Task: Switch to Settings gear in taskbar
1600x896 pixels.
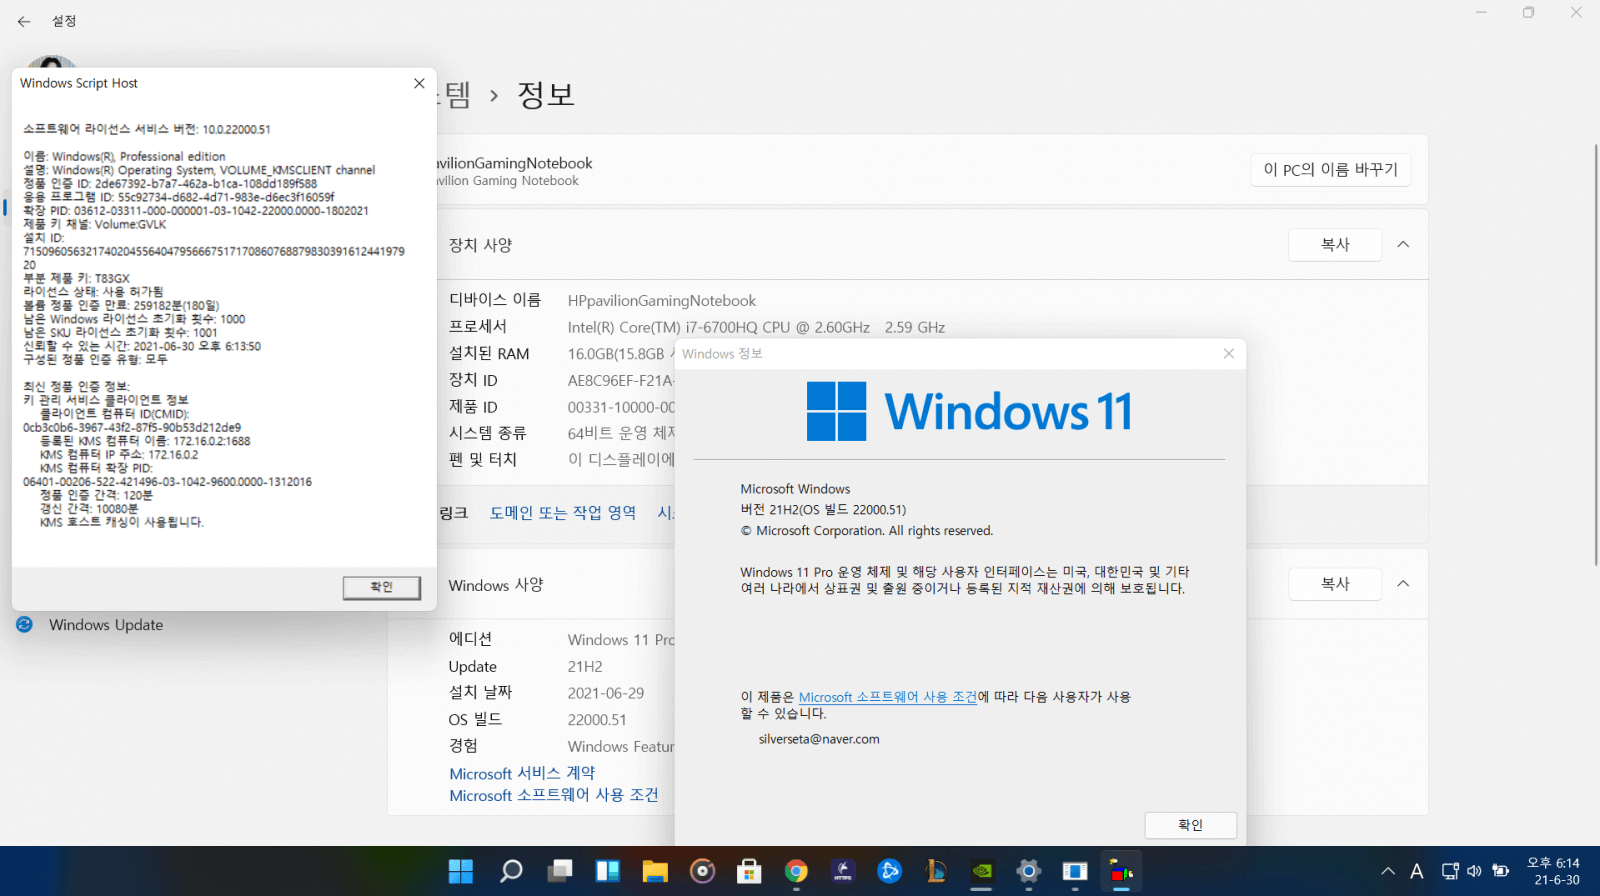Action: (1028, 871)
